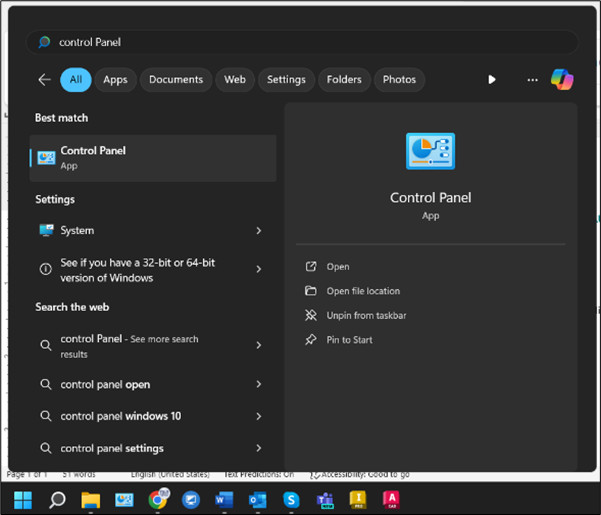
Task: Click the Search icon on the taskbar
Action: click(x=57, y=500)
